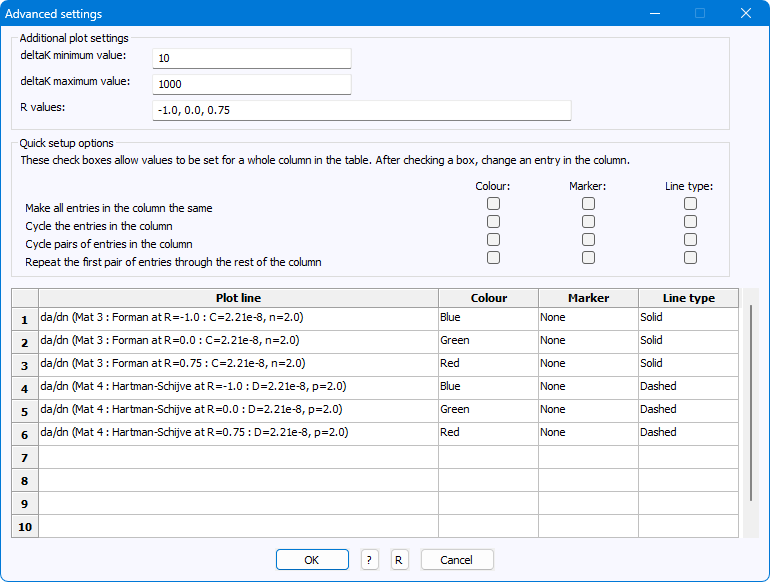
Task: Select Hartman-Schijve at R=0.0 plot line cell
Action: [238, 411]
